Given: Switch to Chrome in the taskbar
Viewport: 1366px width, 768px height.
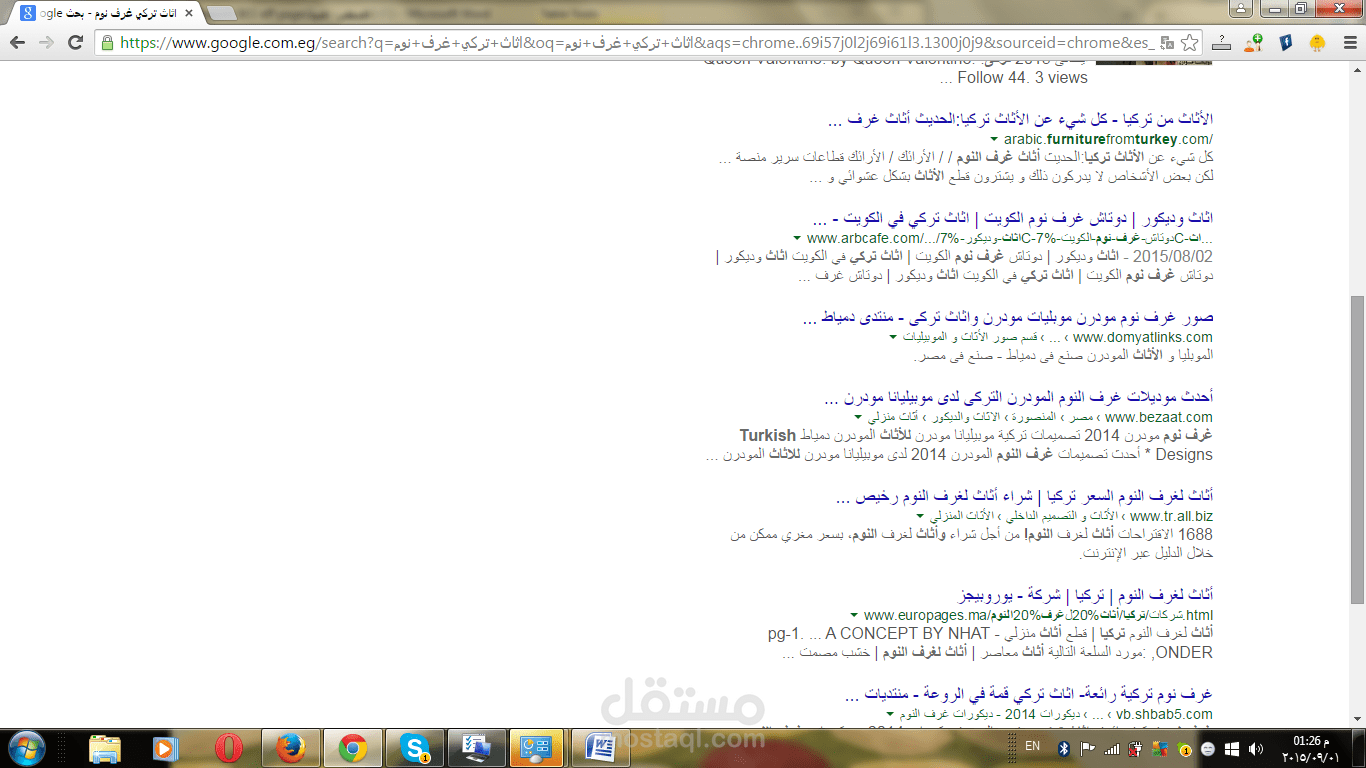Looking at the screenshot, I should (x=352, y=748).
